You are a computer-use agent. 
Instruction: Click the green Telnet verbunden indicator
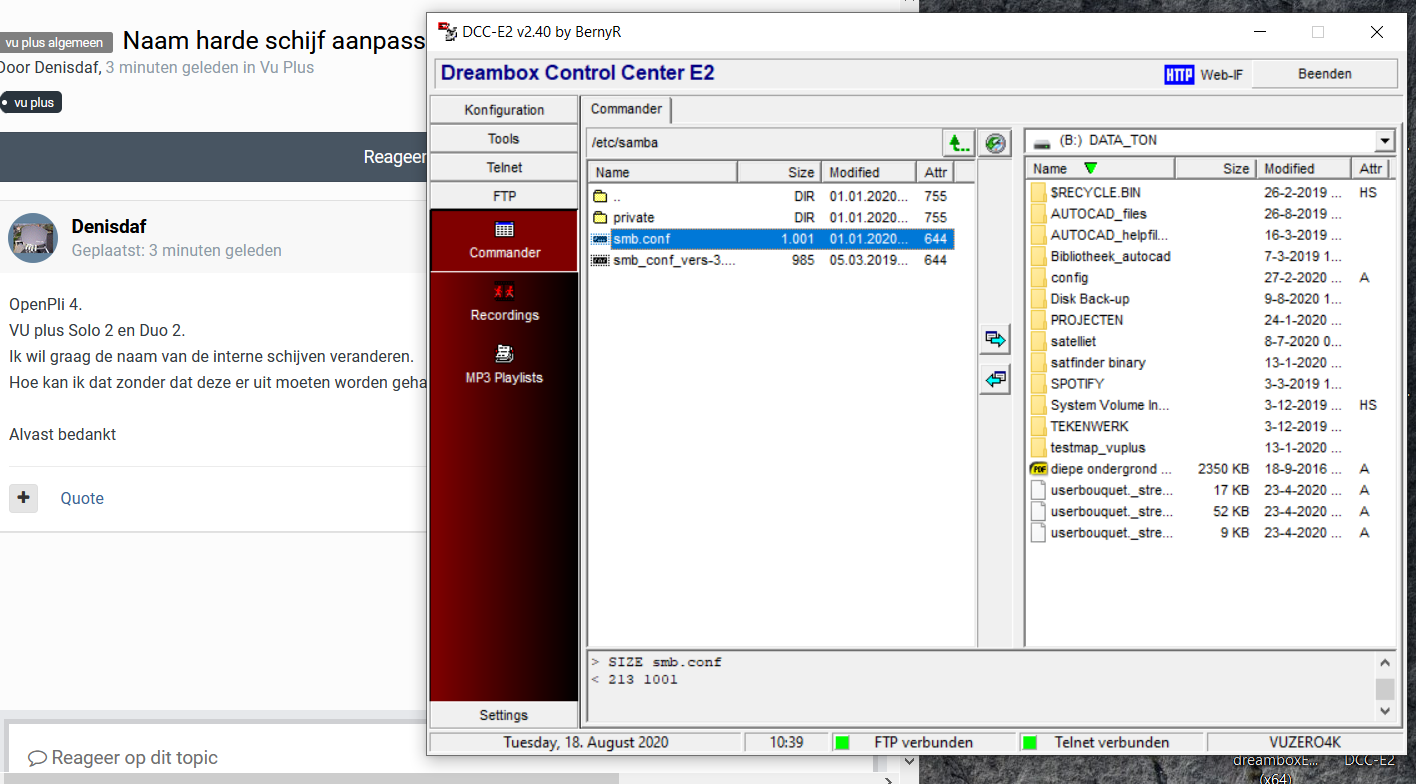(x=1029, y=742)
